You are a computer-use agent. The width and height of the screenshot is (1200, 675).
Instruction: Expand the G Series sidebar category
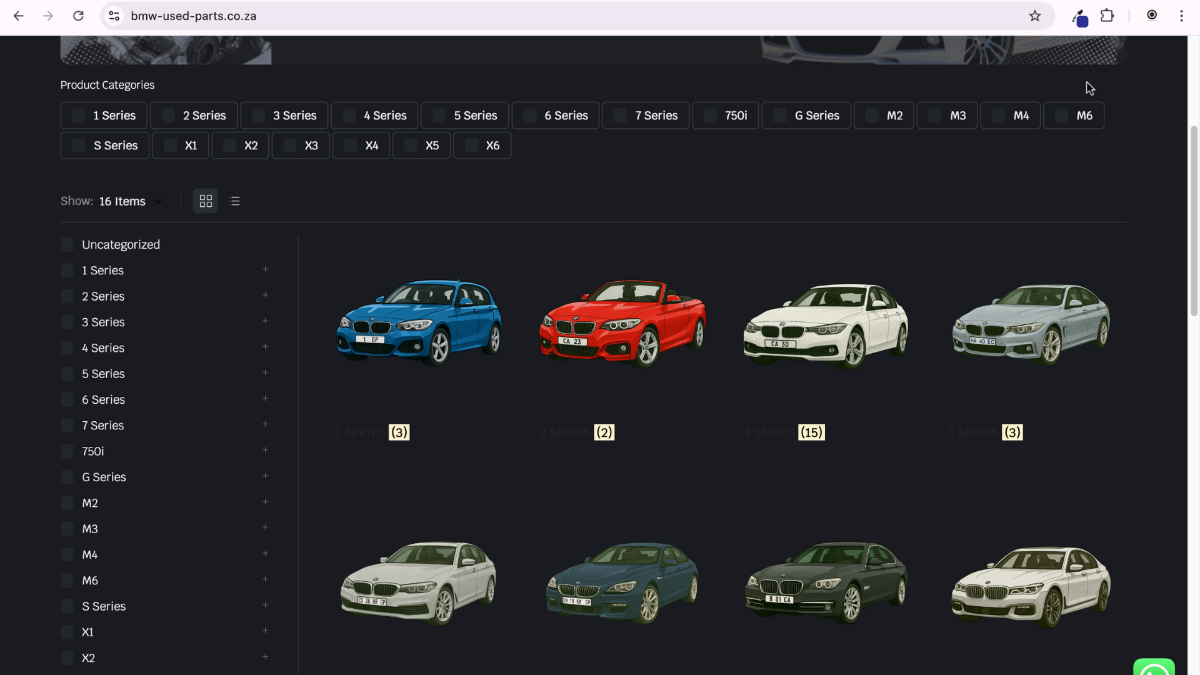265,477
